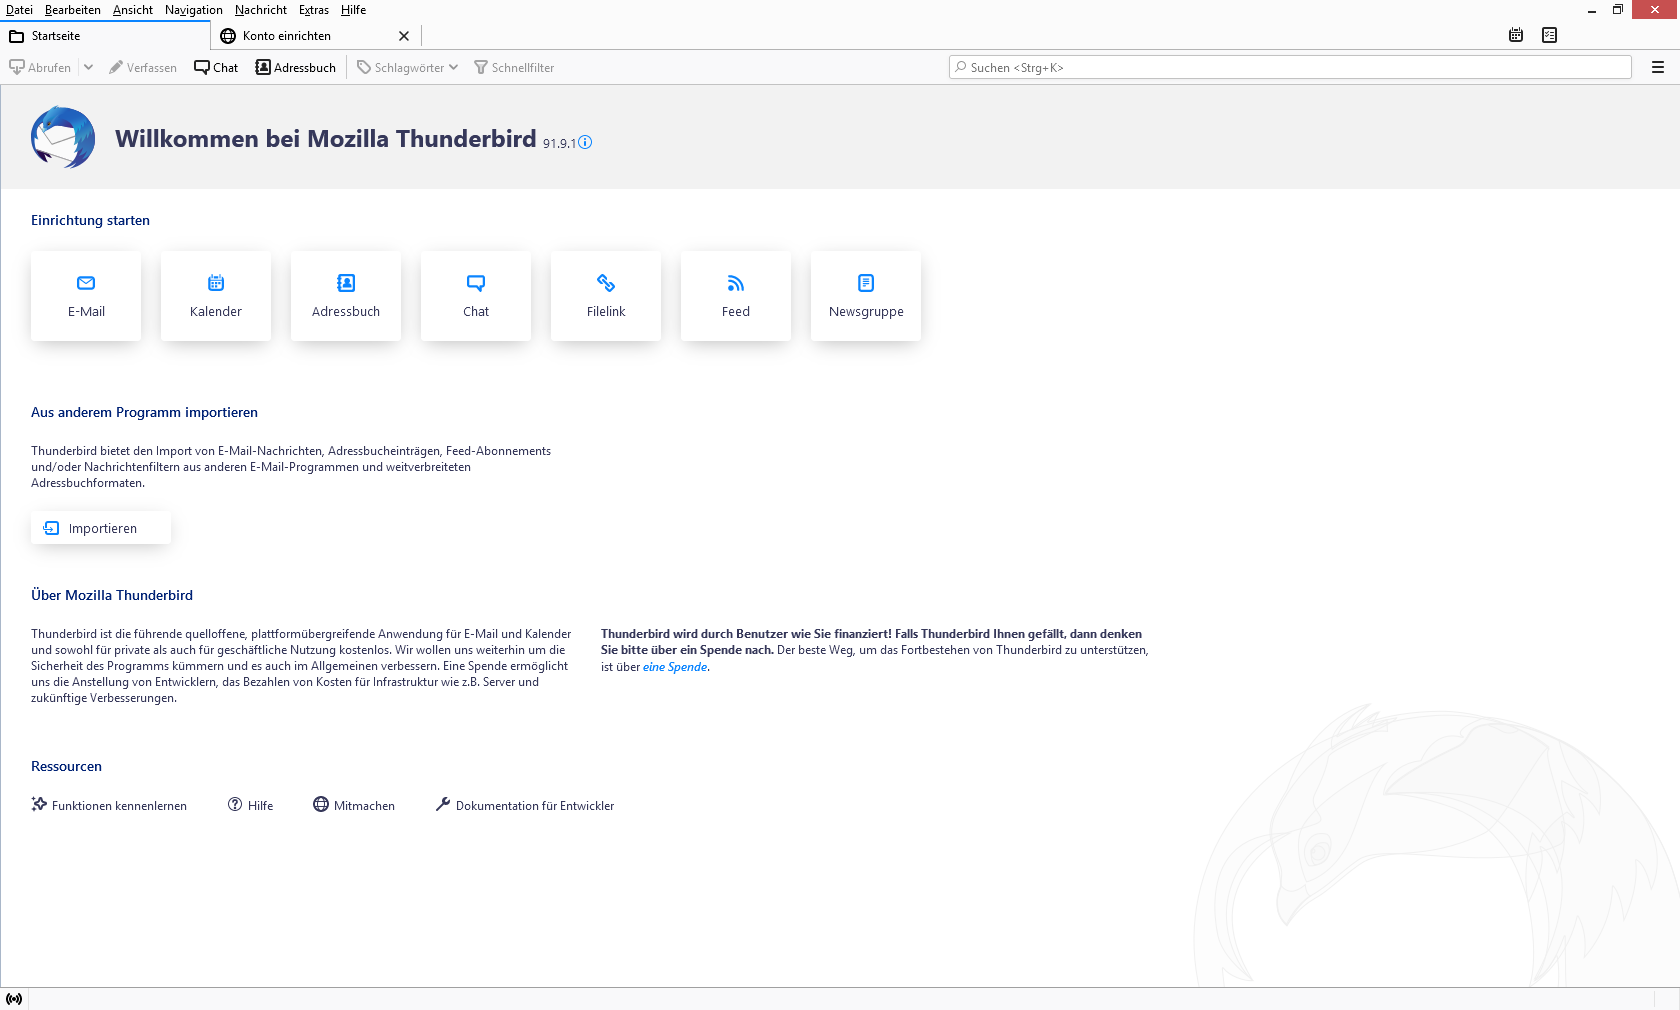
Task: Open the Newsgruppe setup card
Action: click(866, 296)
